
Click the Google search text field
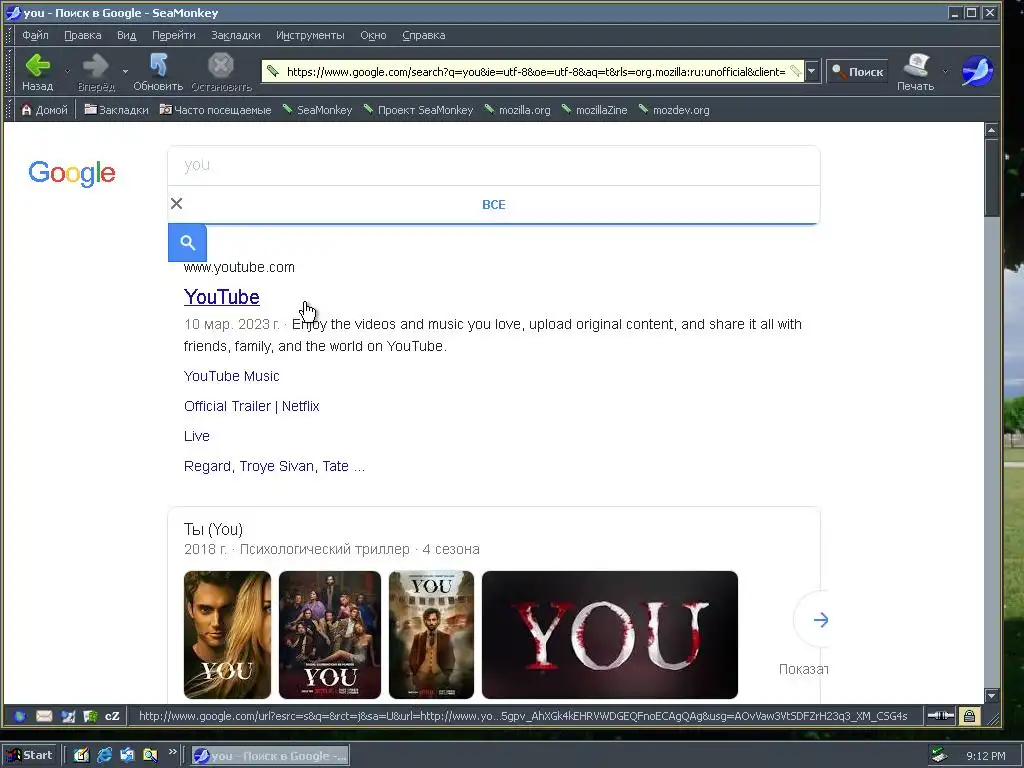click(x=494, y=165)
